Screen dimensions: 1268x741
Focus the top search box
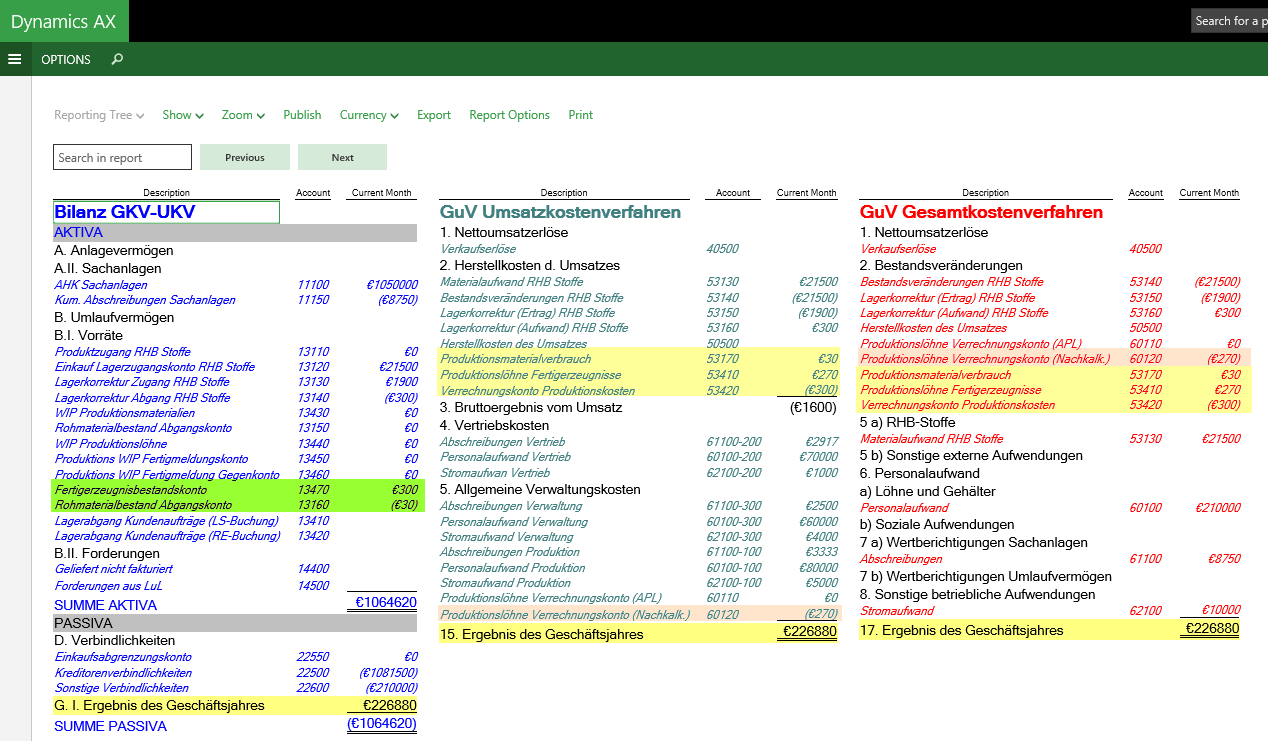pos(1229,21)
